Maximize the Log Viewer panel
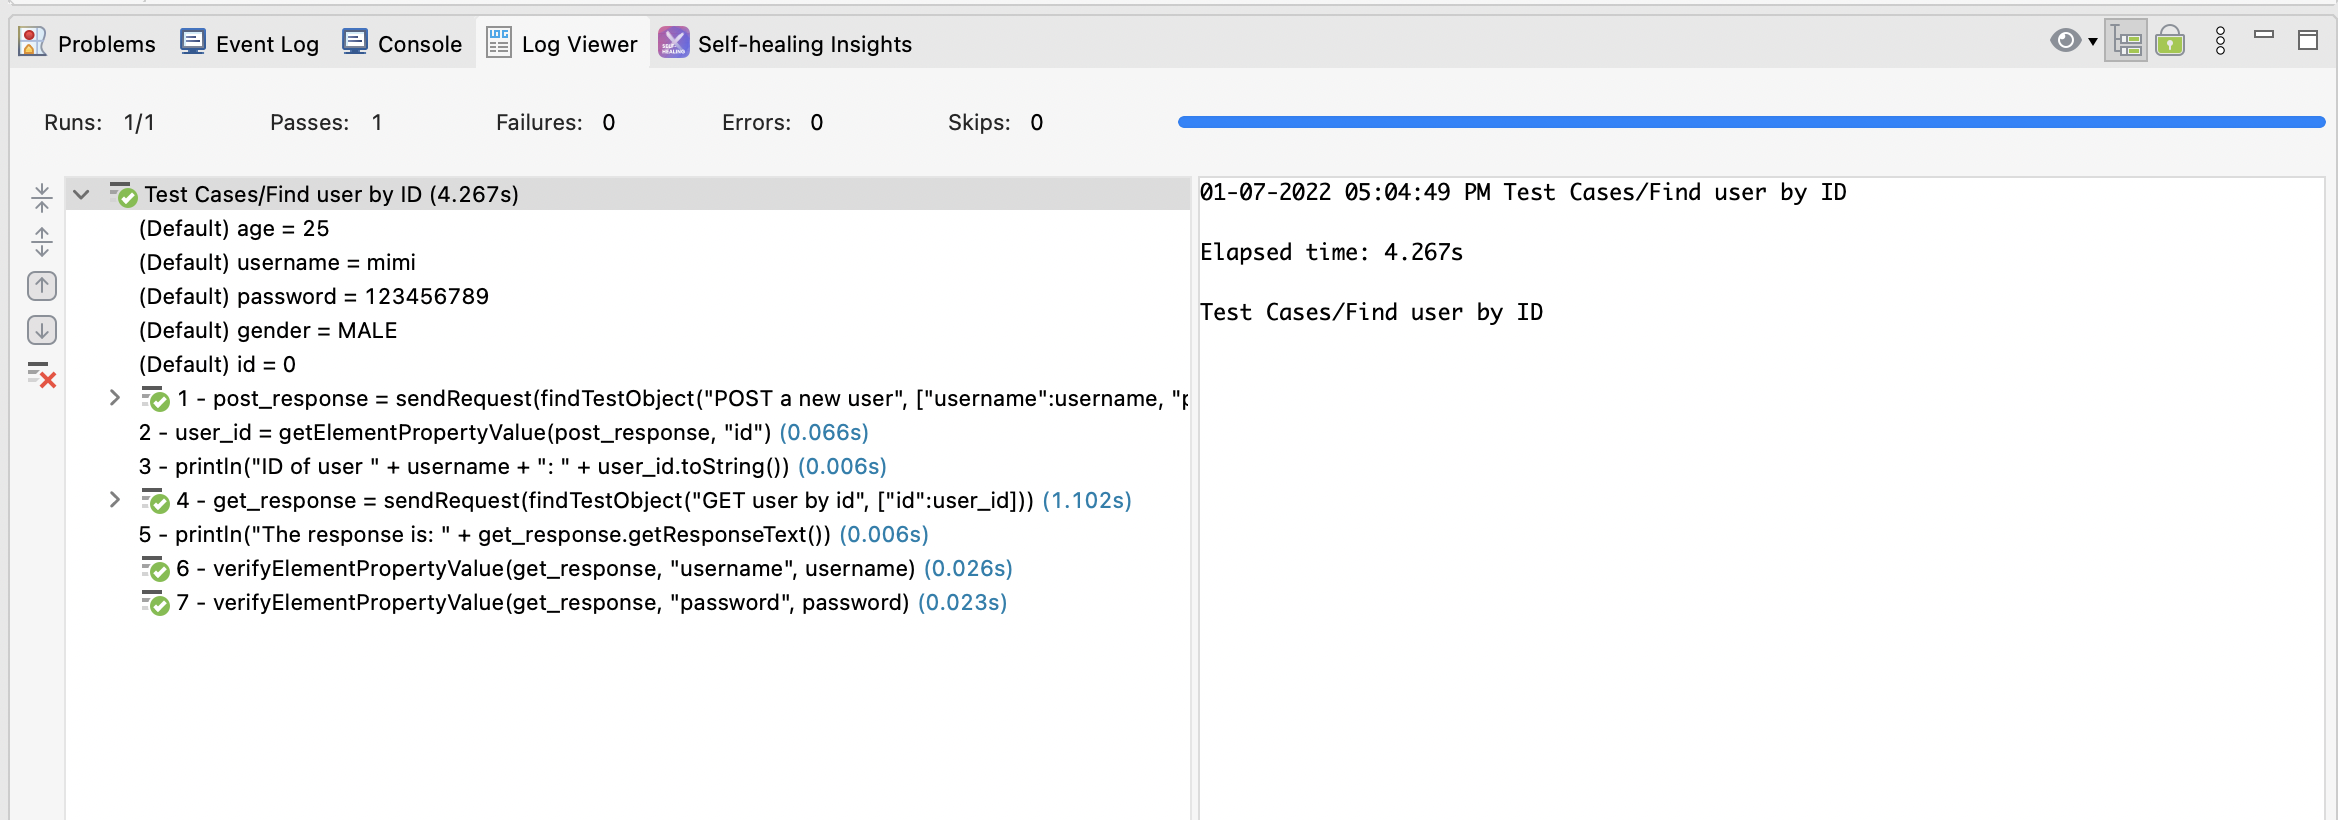The width and height of the screenshot is (2338, 820). coord(2308,40)
